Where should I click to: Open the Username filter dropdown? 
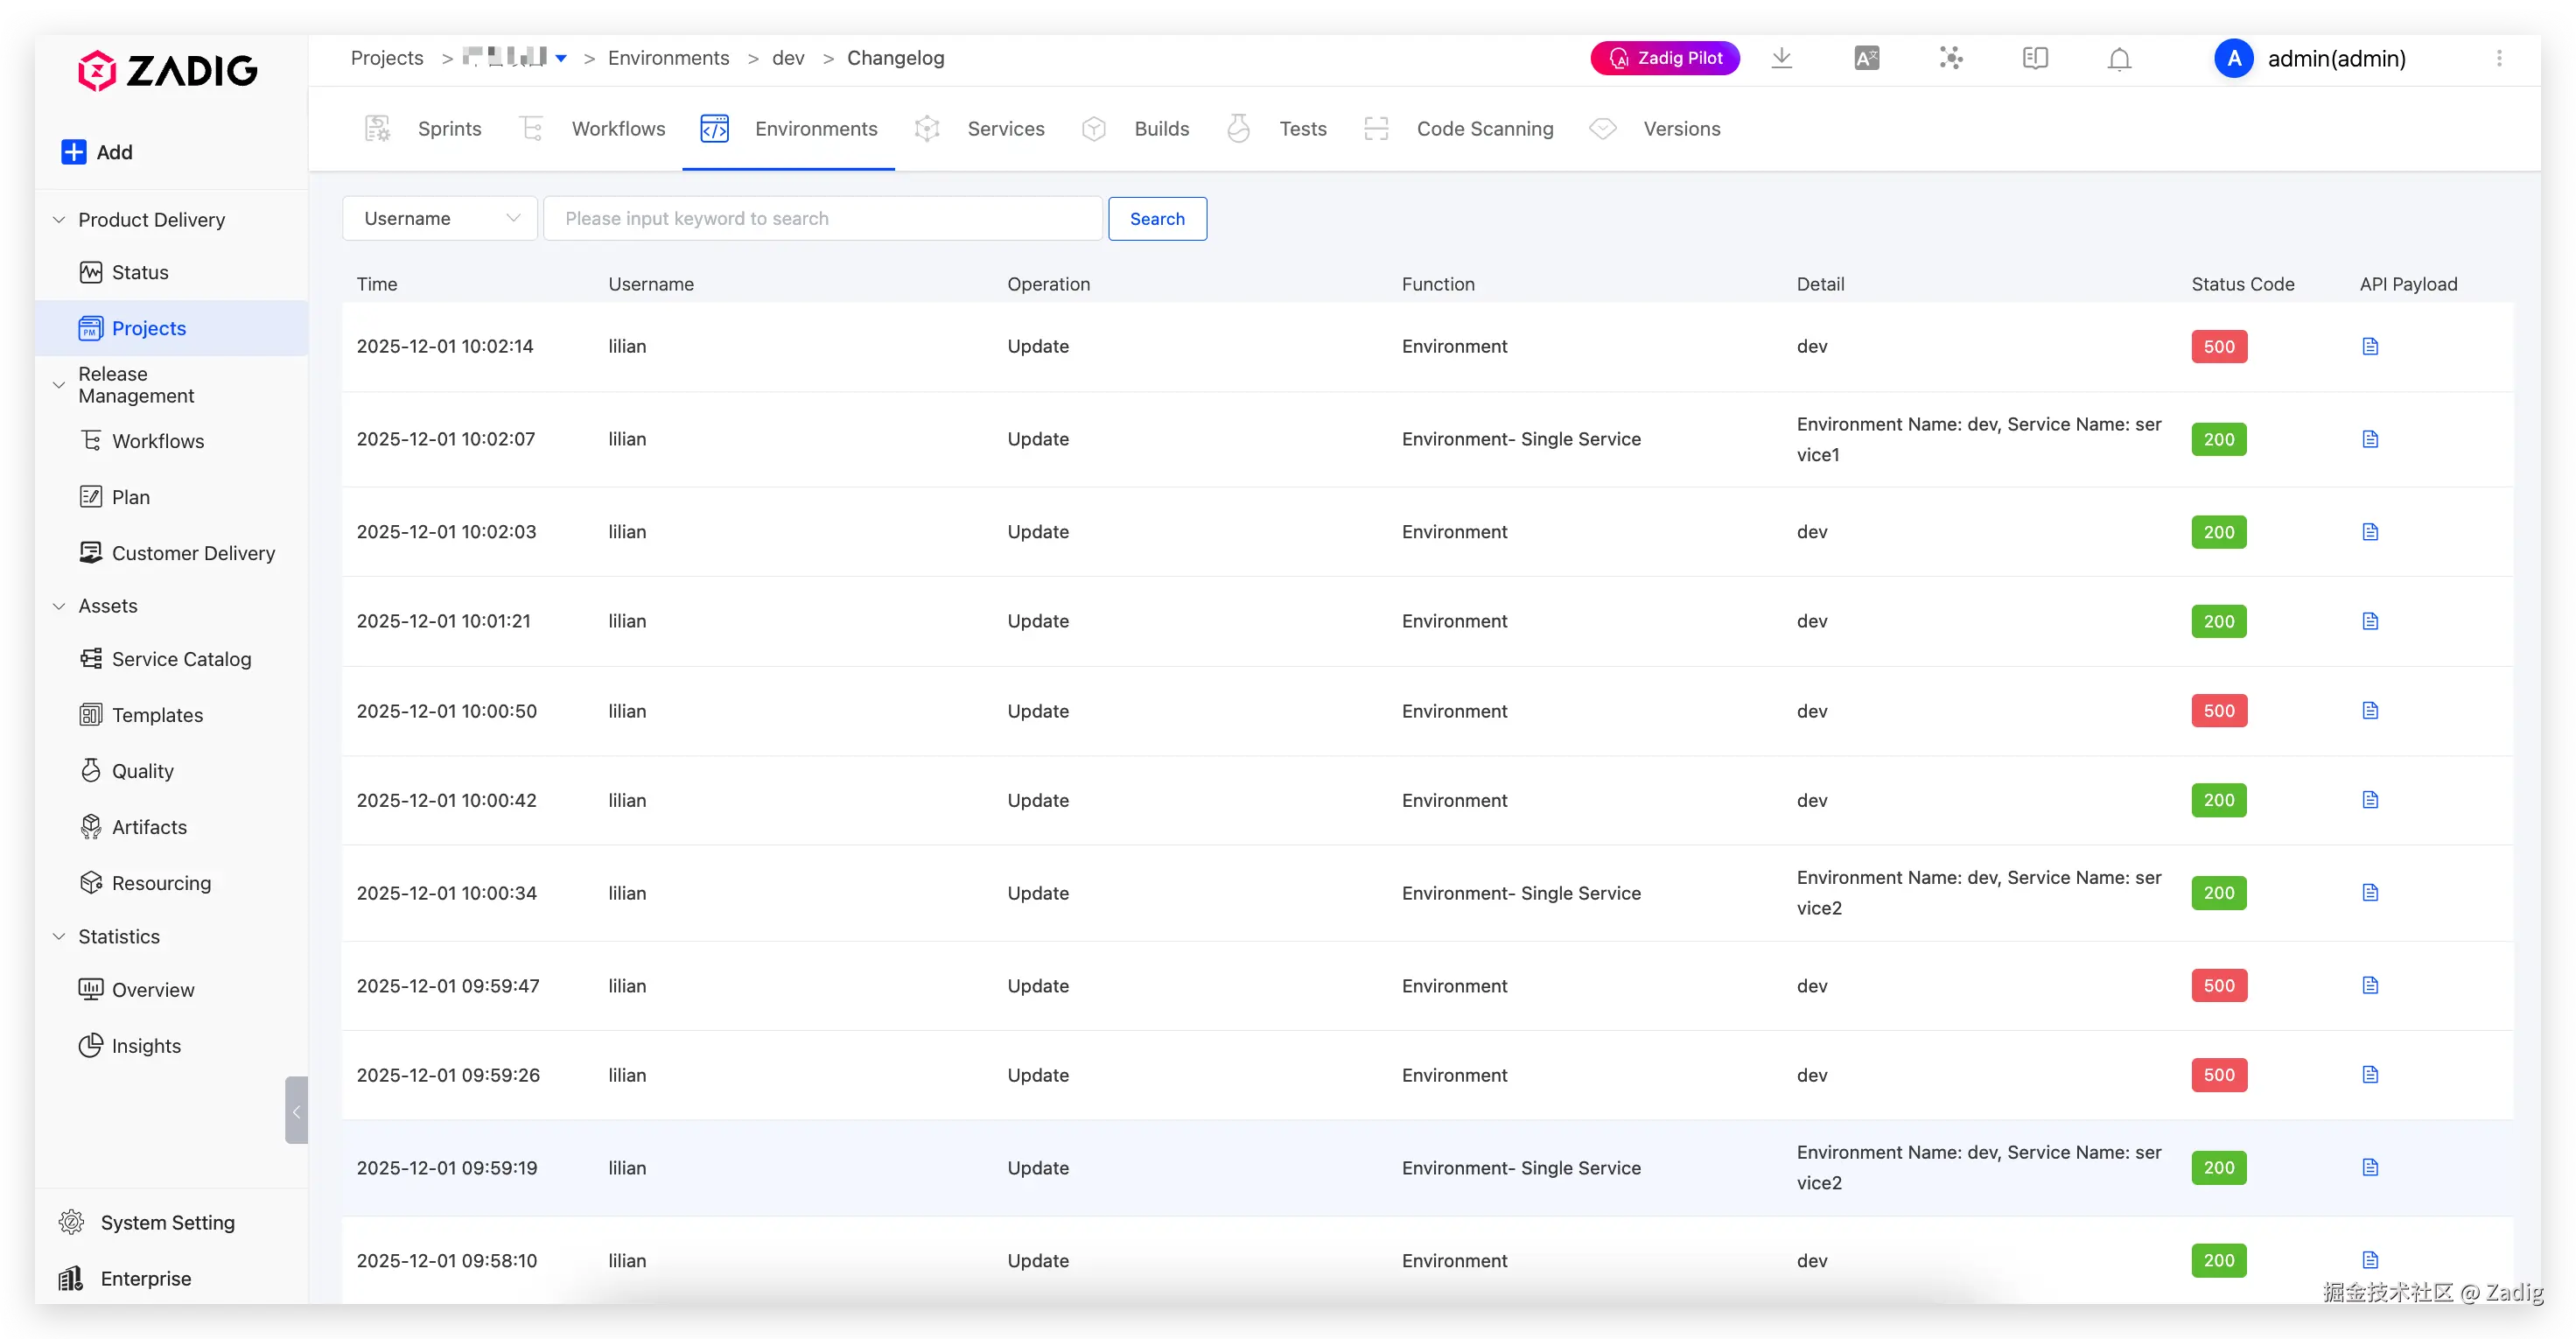tap(440, 219)
